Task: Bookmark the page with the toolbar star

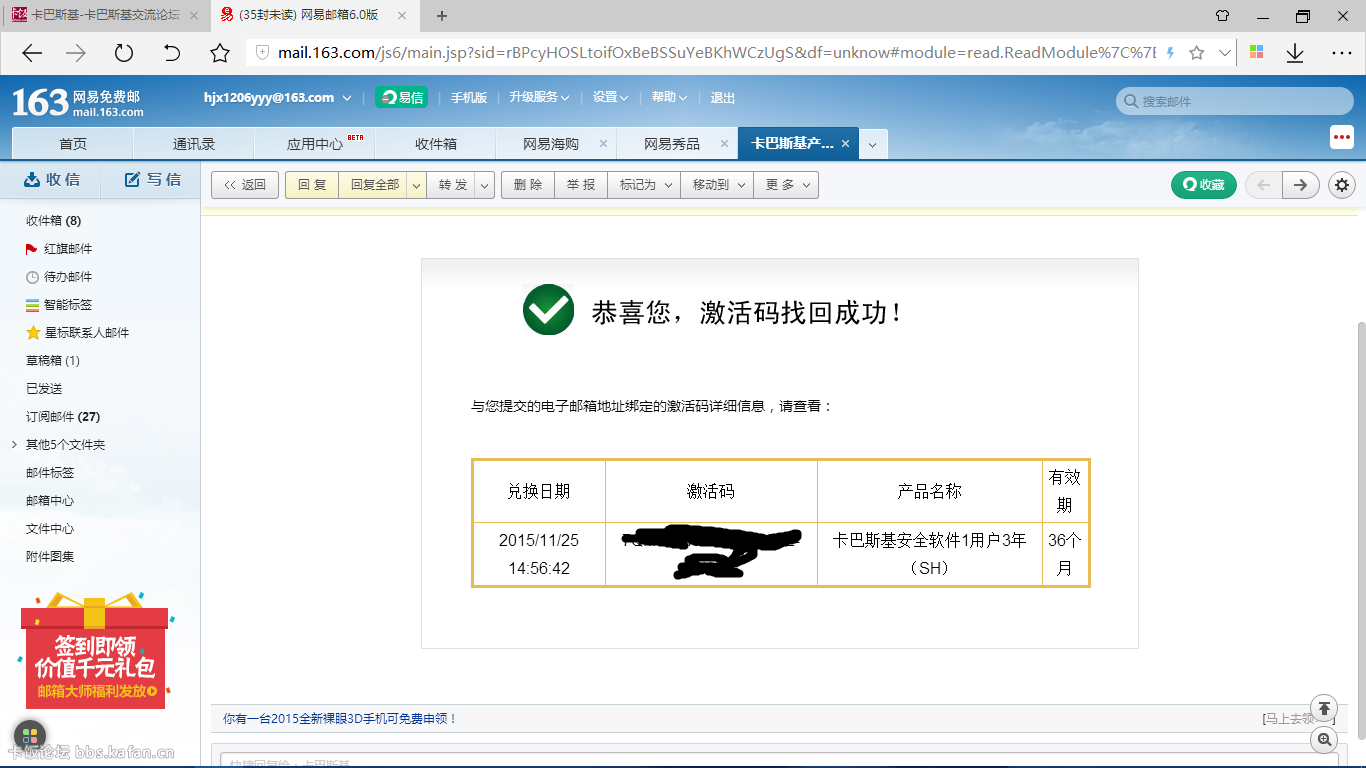Action: tap(220, 53)
